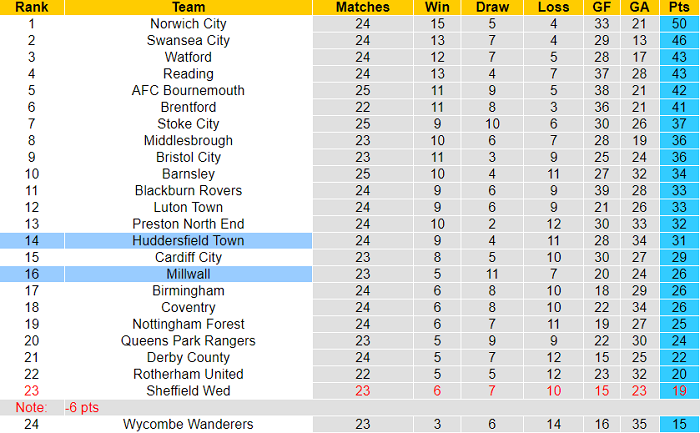Click the Team column header
Image resolution: width=700 pixels, height=433 pixels.
pyautogui.click(x=188, y=7)
